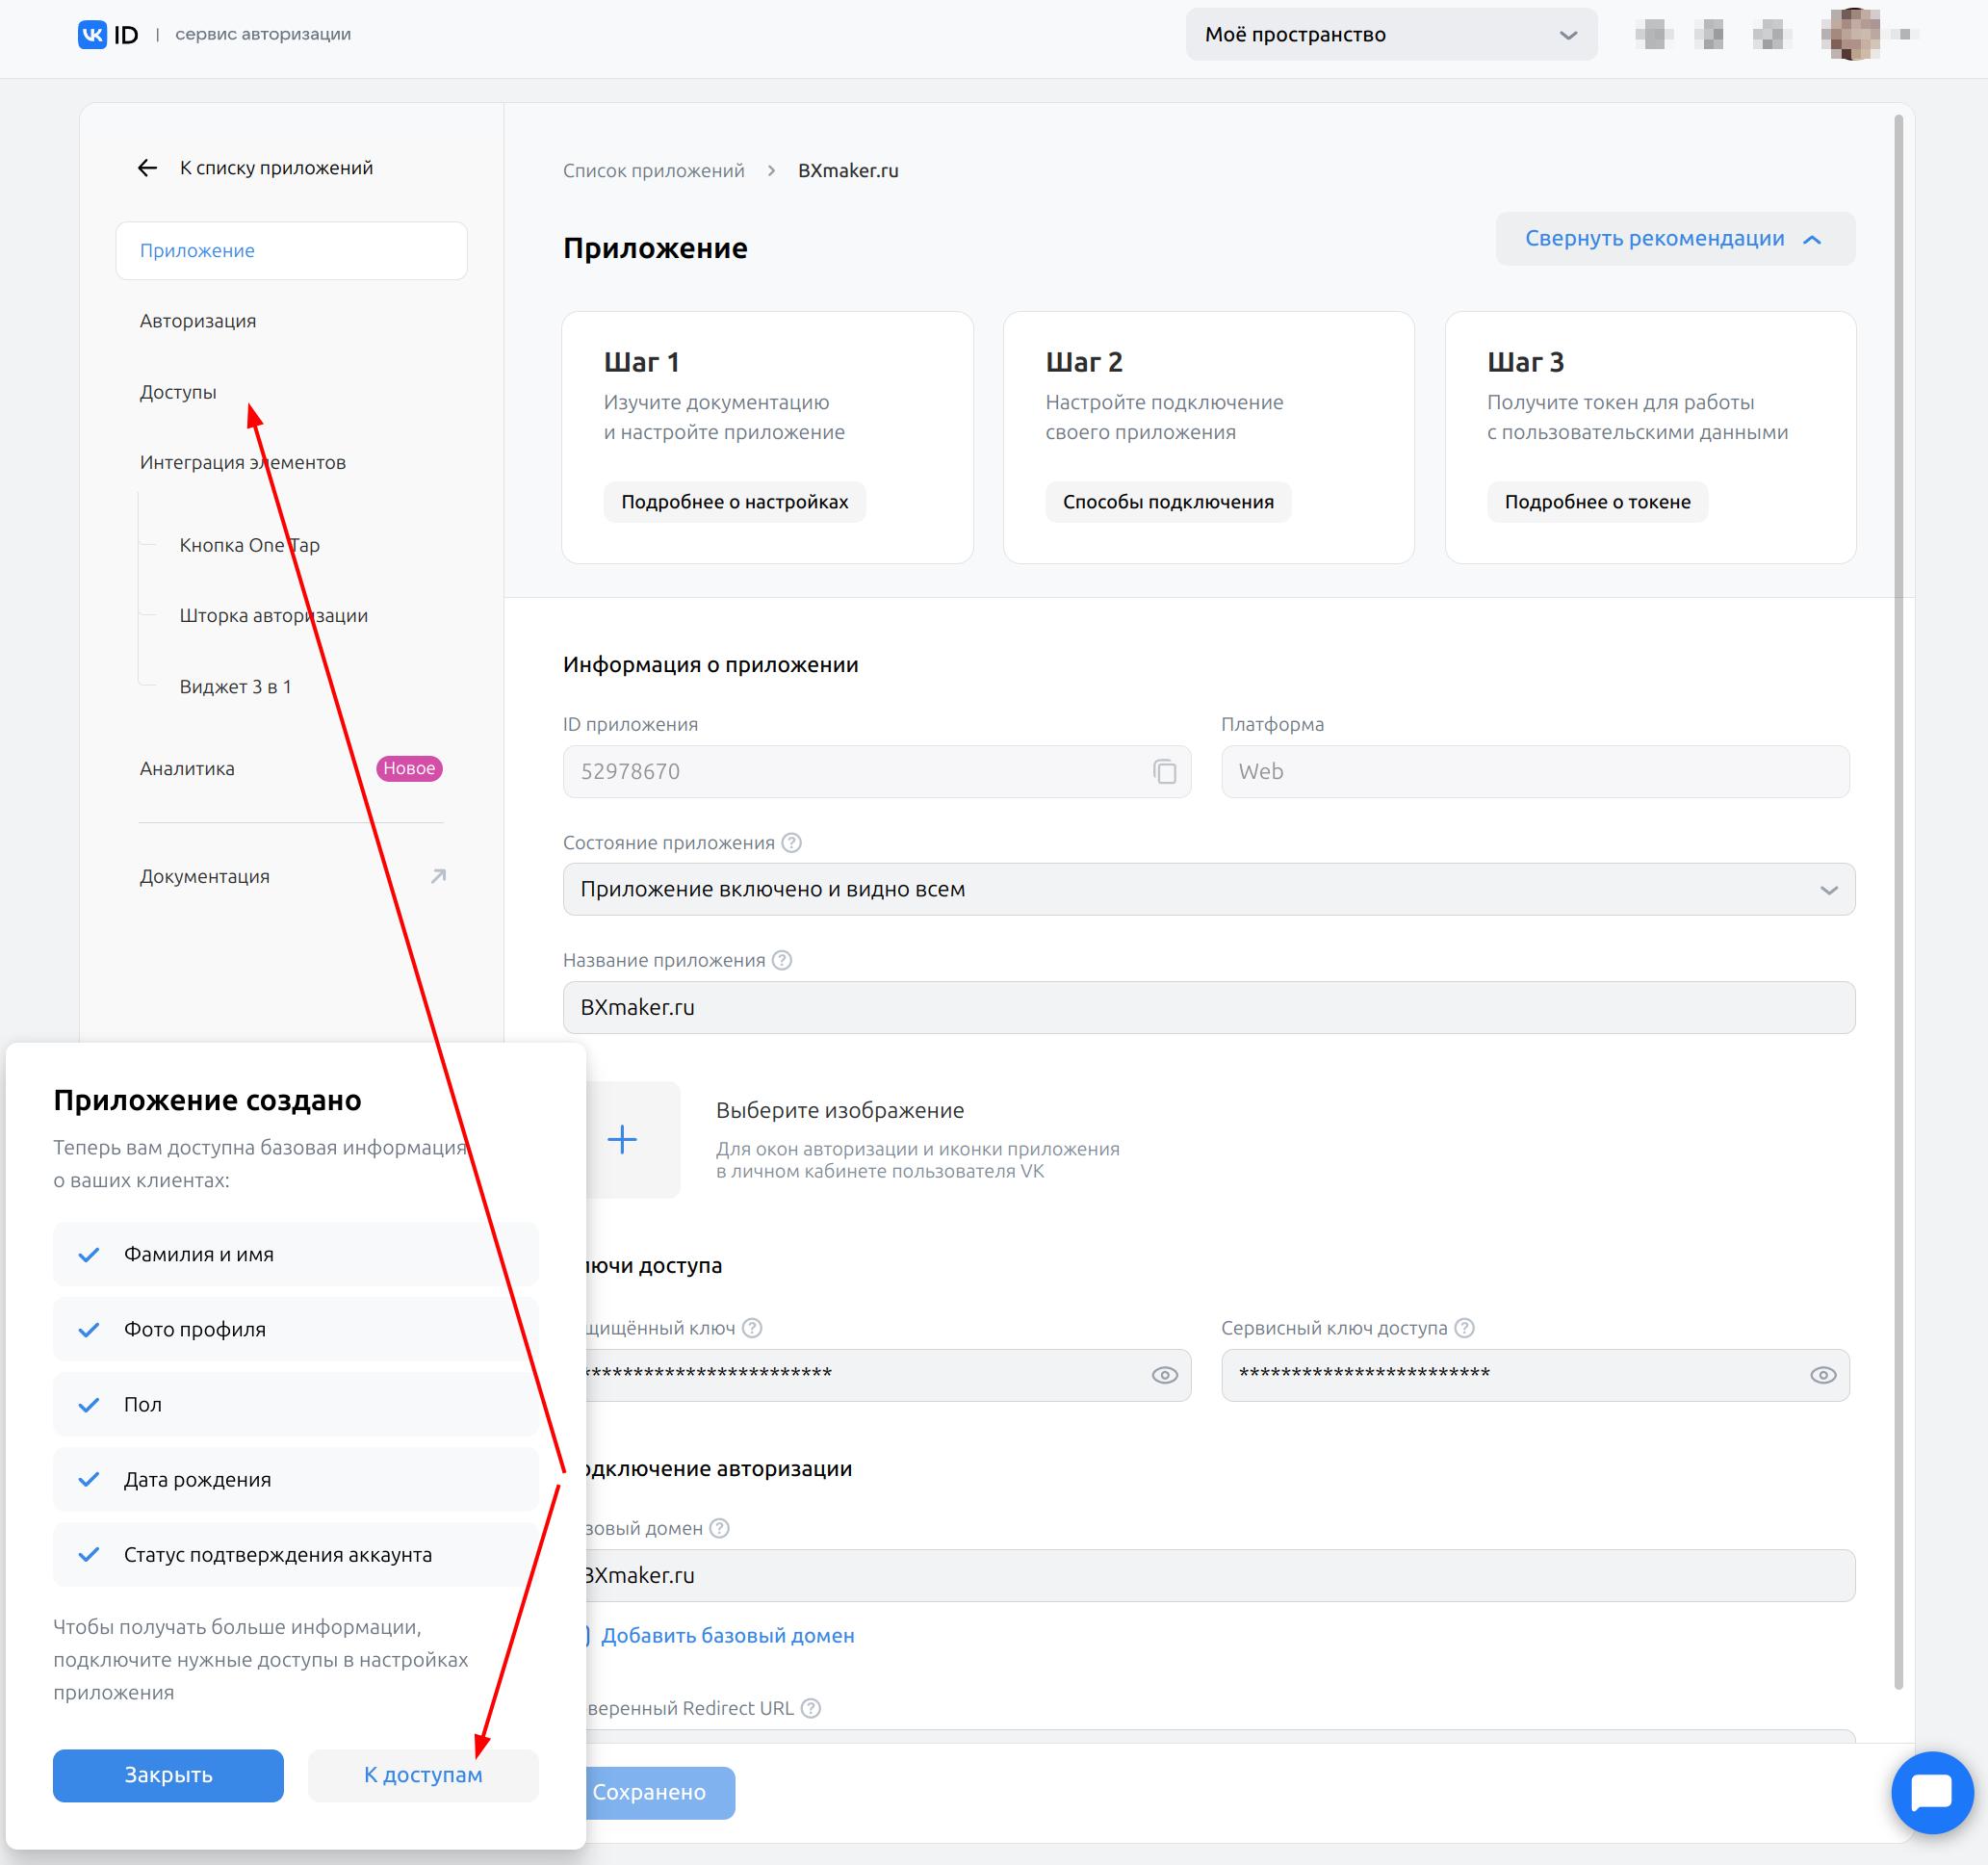The image size is (1988, 1865).
Task: Open Кнопка One Tap settings
Action: tap(250, 545)
